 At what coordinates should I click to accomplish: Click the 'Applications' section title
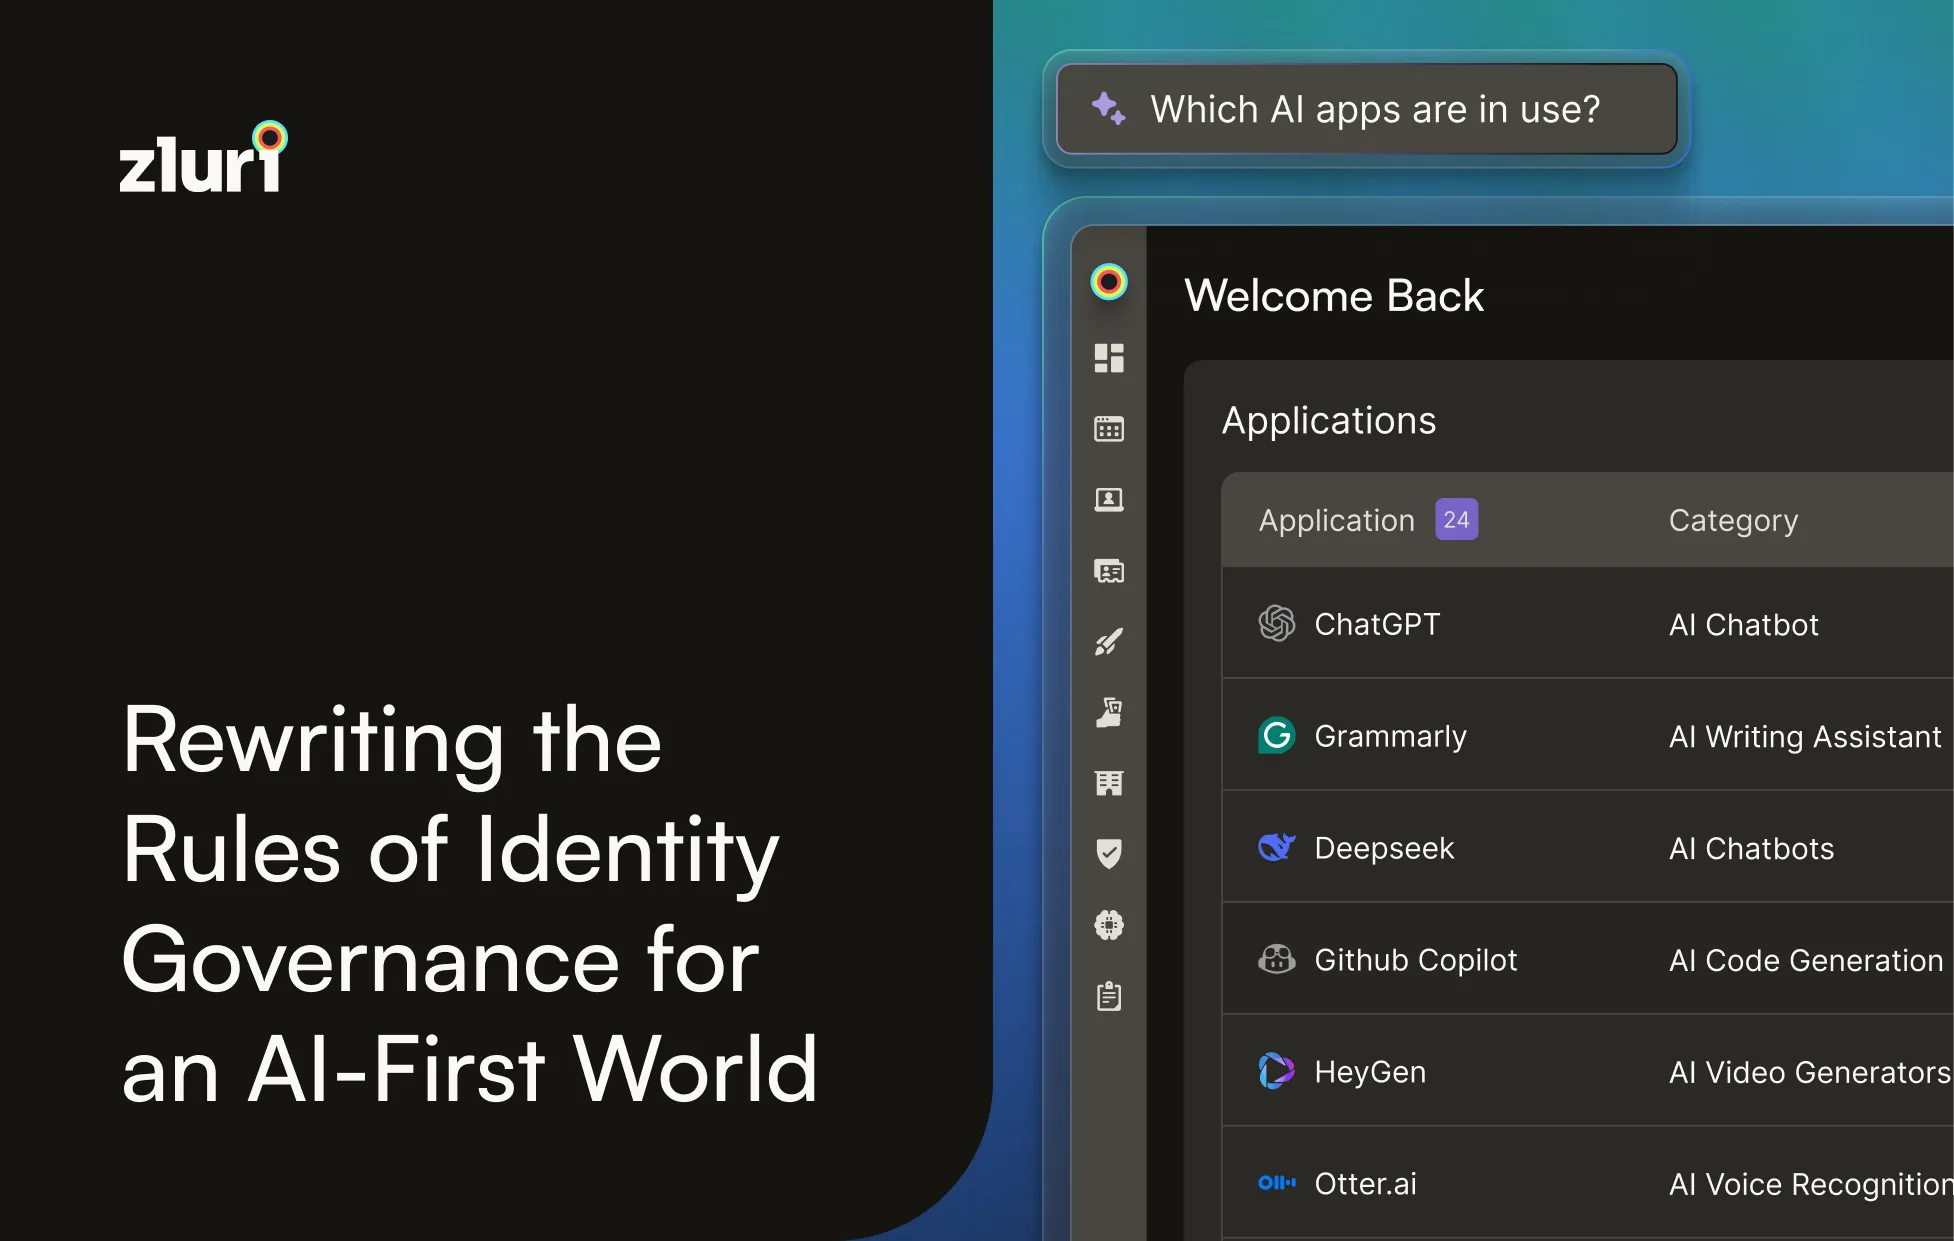[x=1329, y=421]
